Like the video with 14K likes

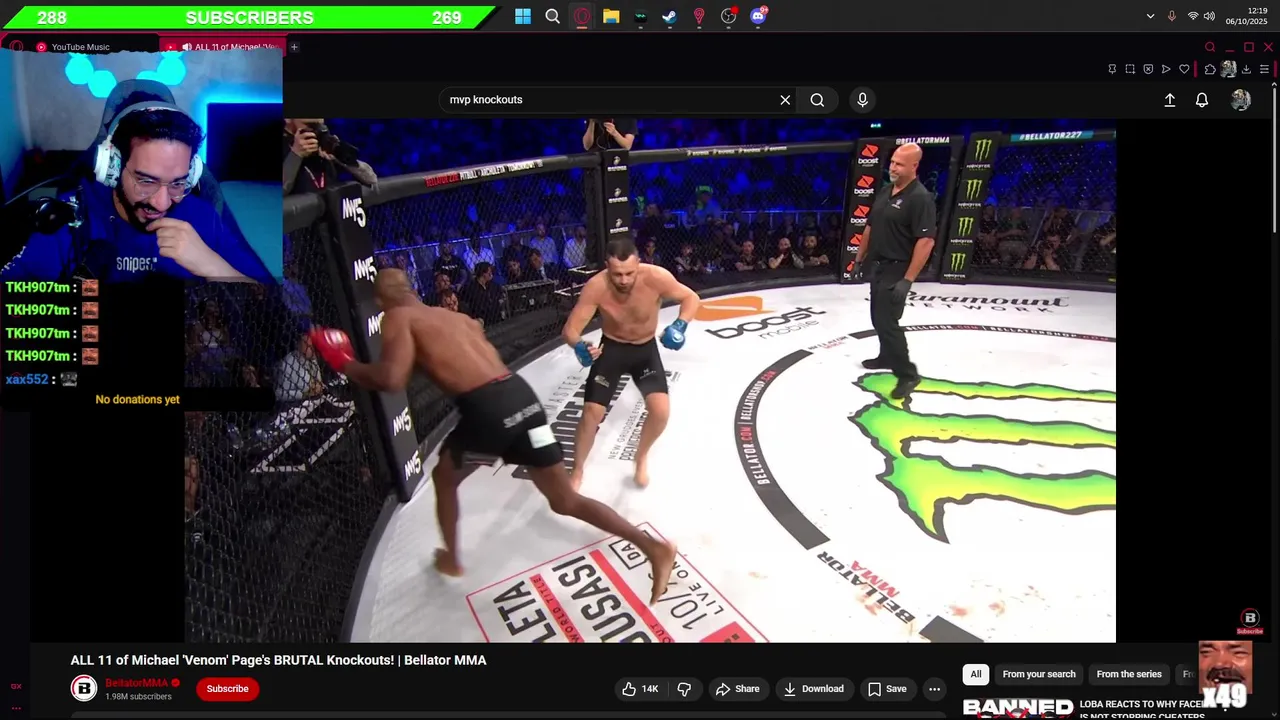tap(640, 689)
